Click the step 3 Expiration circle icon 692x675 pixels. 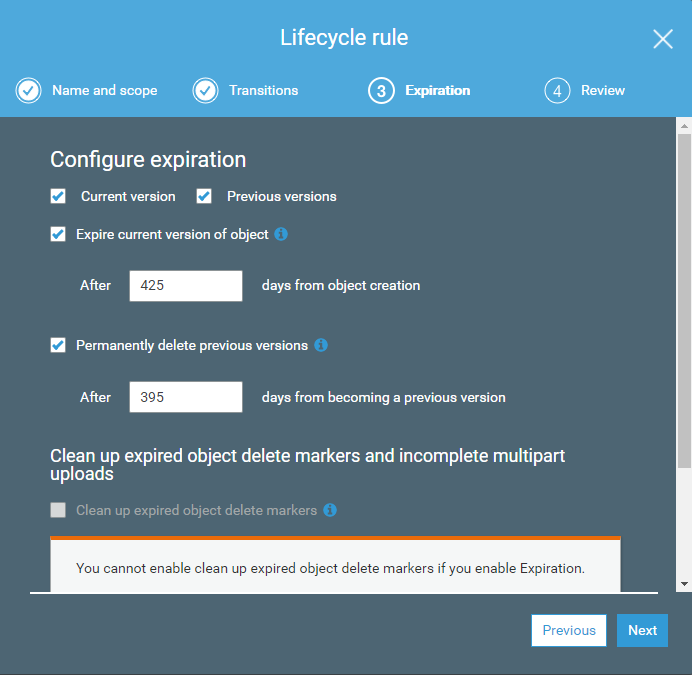click(380, 91)
